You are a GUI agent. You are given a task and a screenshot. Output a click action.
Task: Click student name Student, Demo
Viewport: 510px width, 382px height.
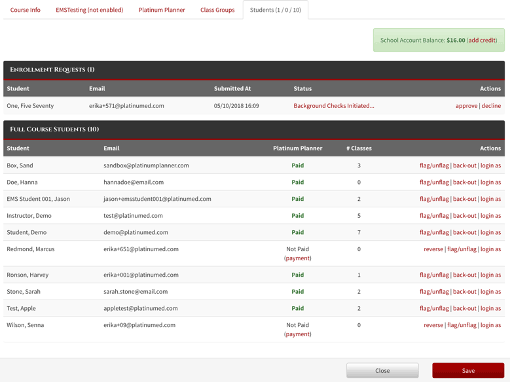27,232
